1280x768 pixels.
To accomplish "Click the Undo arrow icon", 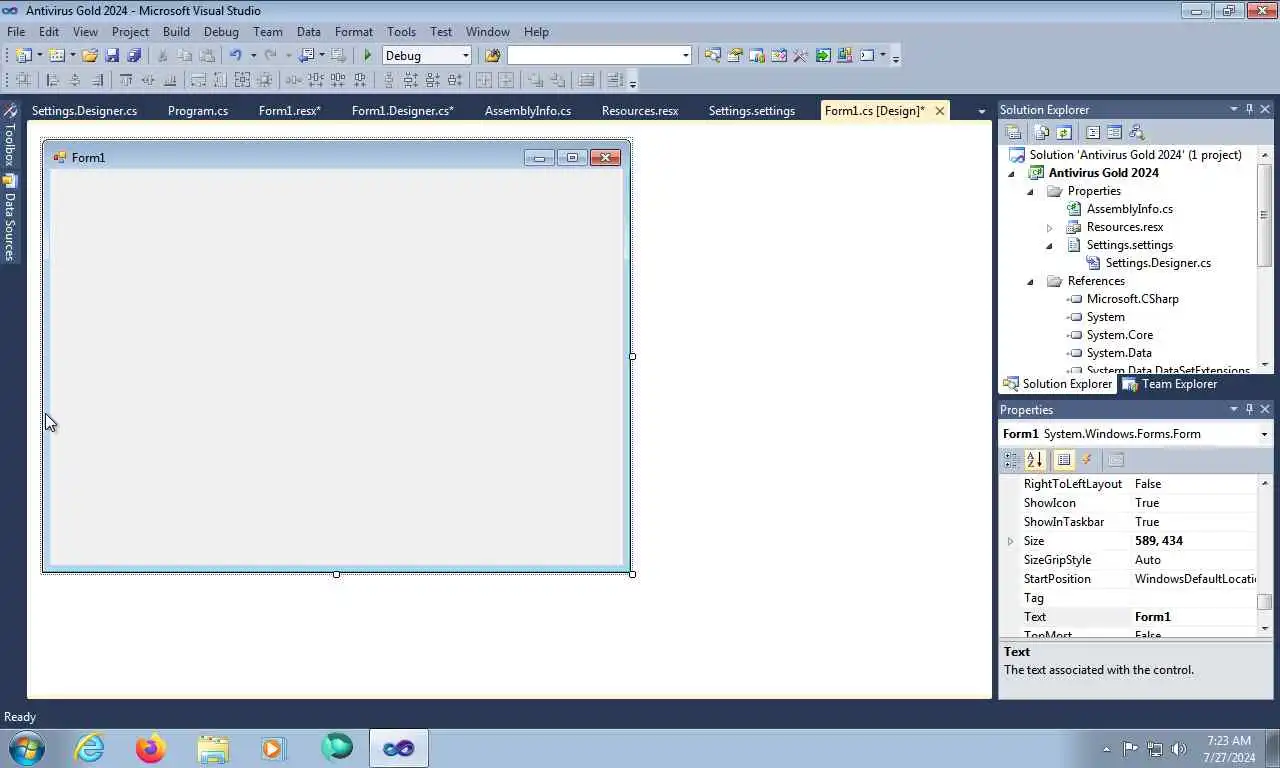I will point(236,55).
